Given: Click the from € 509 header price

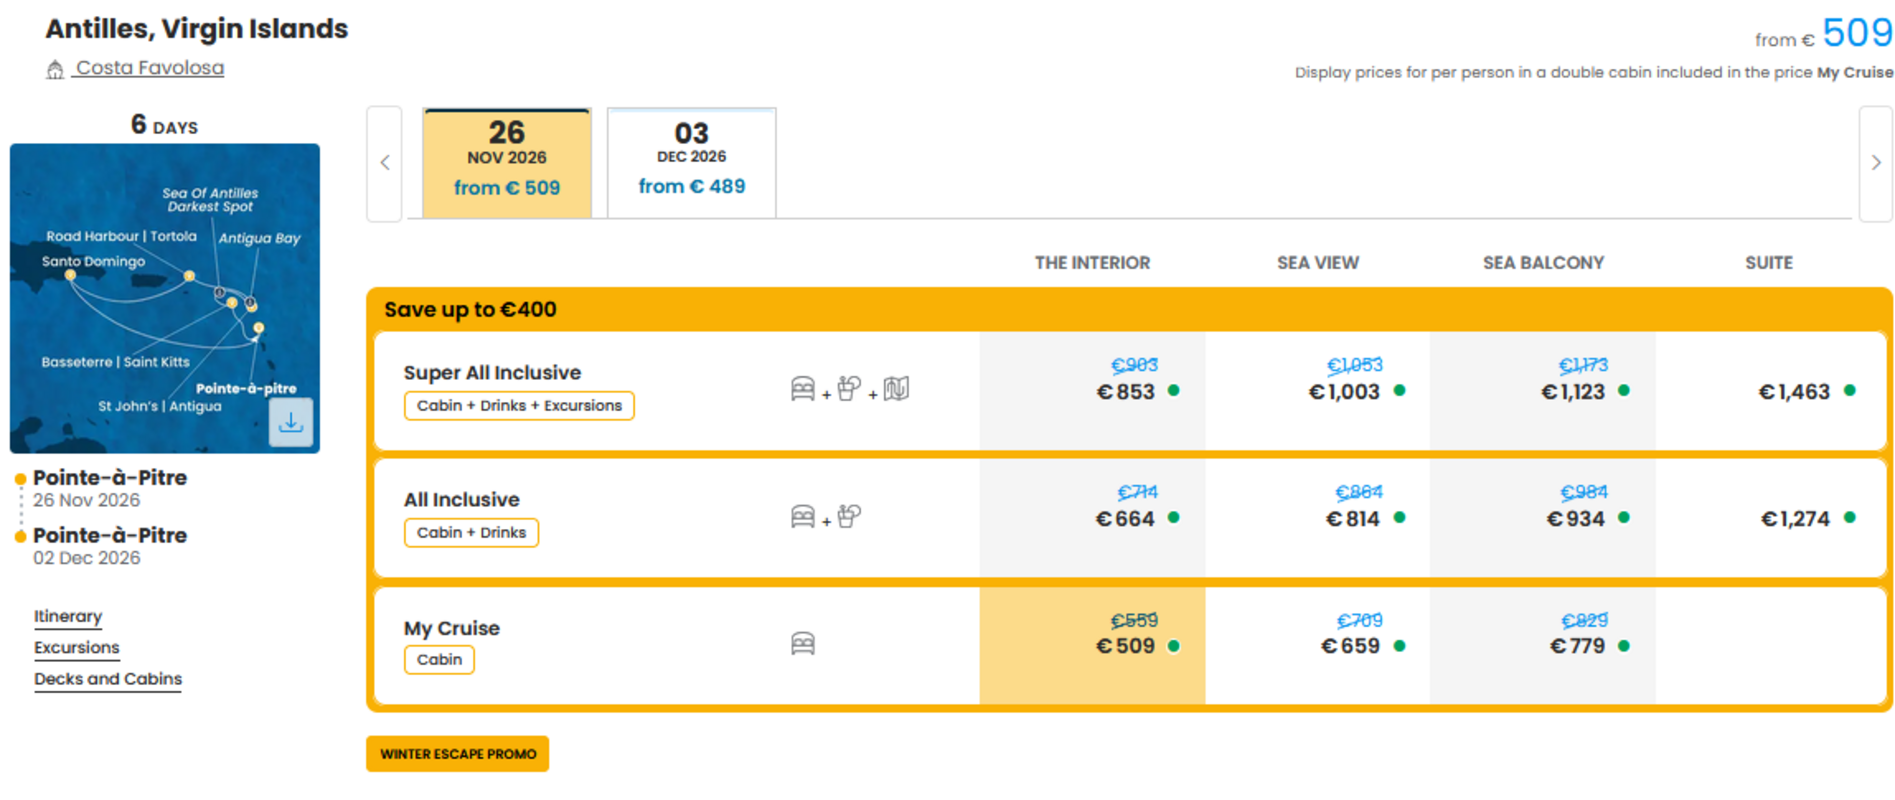Looking at the screenshot, I should click(1824, 34).
